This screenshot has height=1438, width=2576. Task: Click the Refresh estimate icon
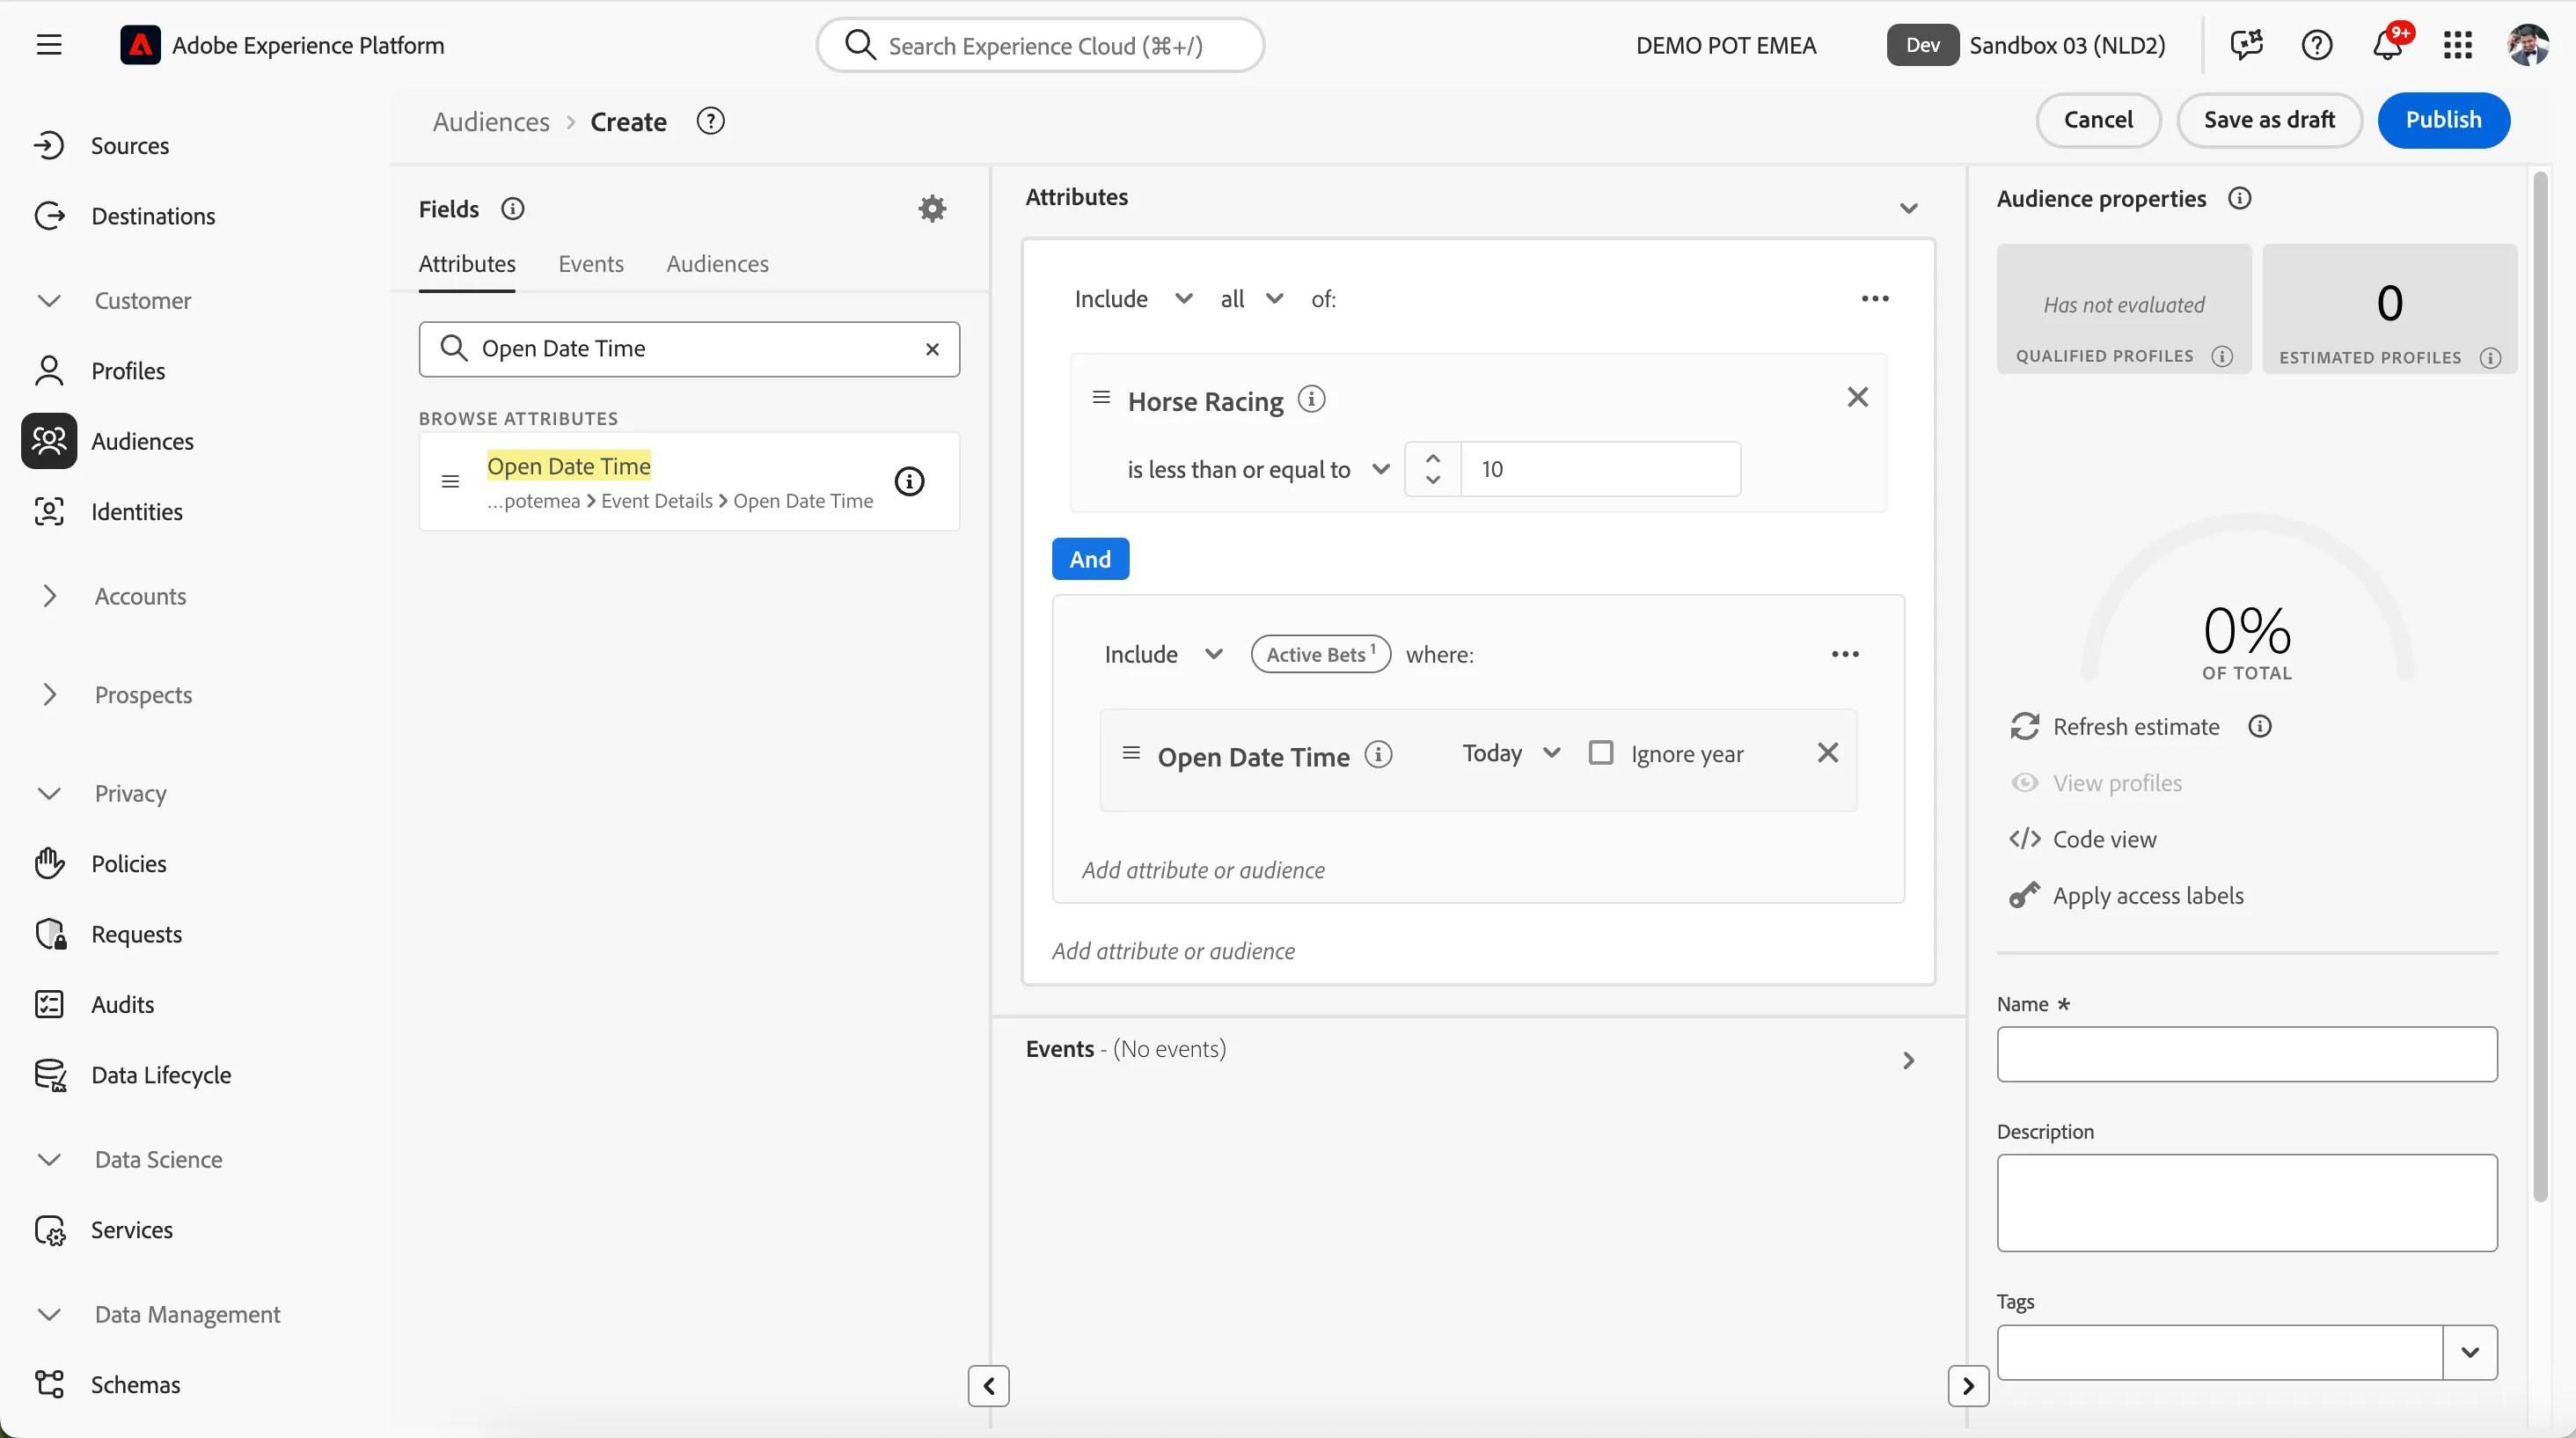coord(2025,727)
